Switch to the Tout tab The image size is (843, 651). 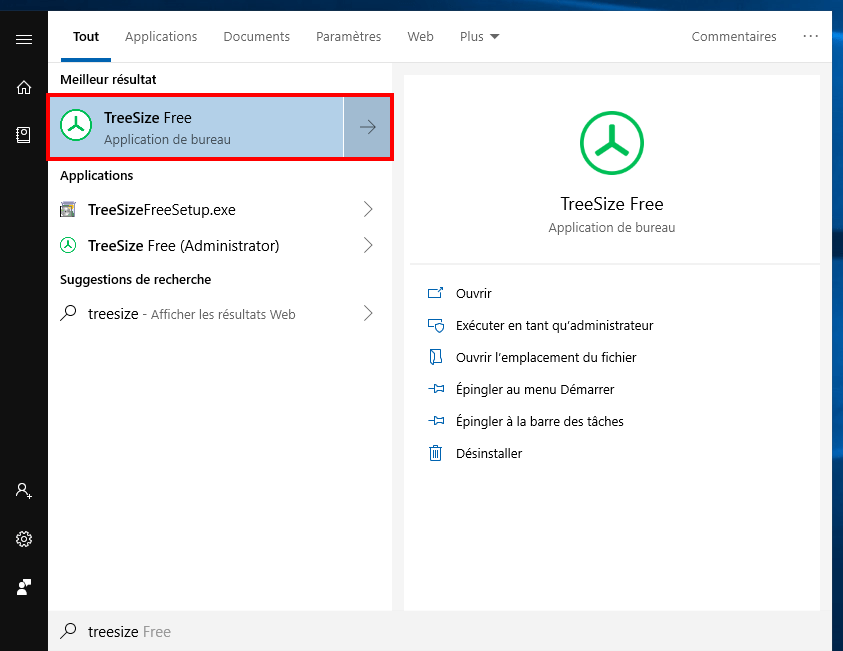point(86,37)
